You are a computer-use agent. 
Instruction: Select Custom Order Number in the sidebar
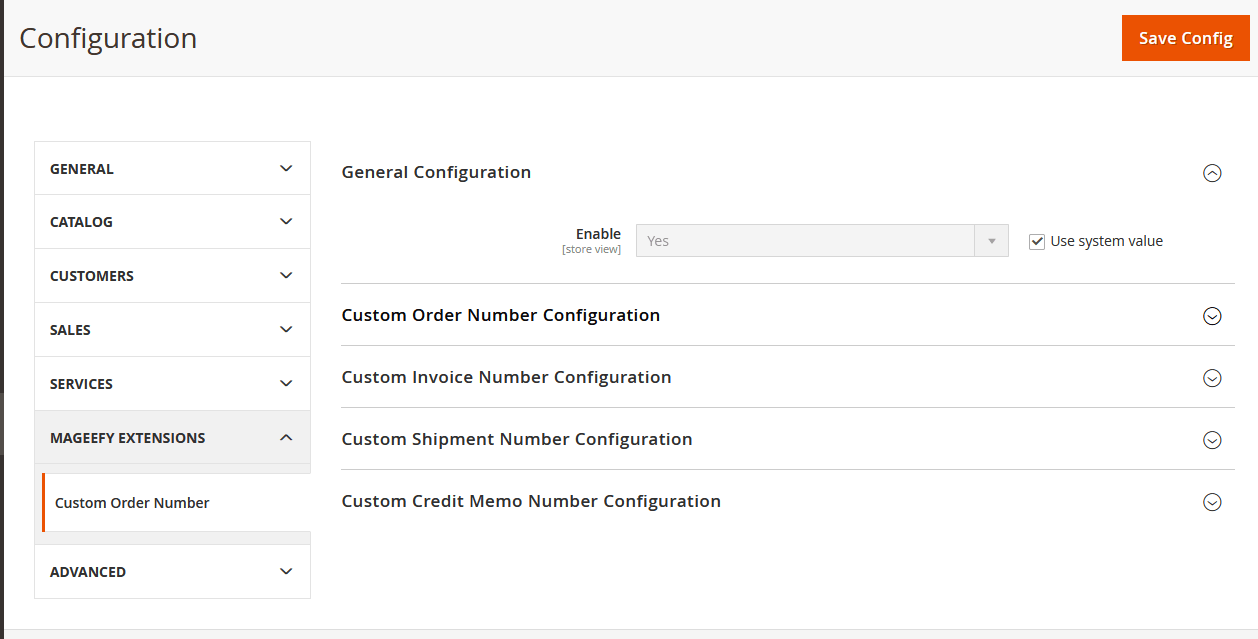click(x=132, y=503)
